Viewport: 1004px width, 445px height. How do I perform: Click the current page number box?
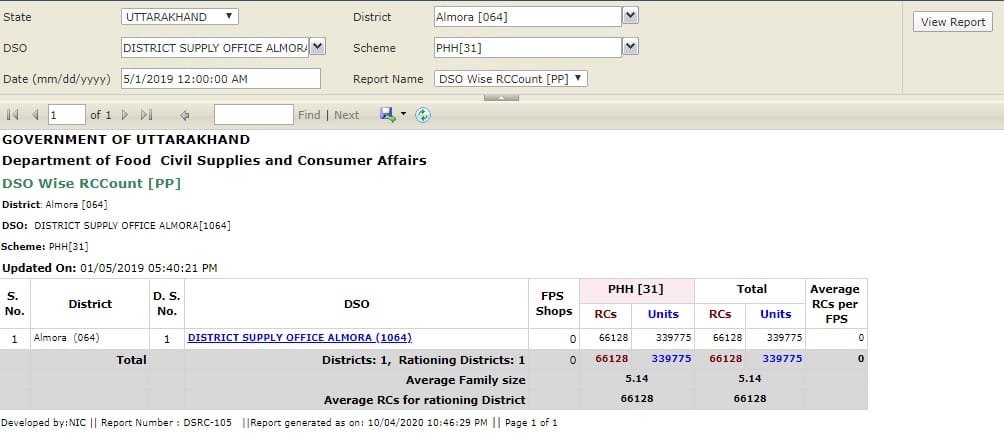[66, 115]
